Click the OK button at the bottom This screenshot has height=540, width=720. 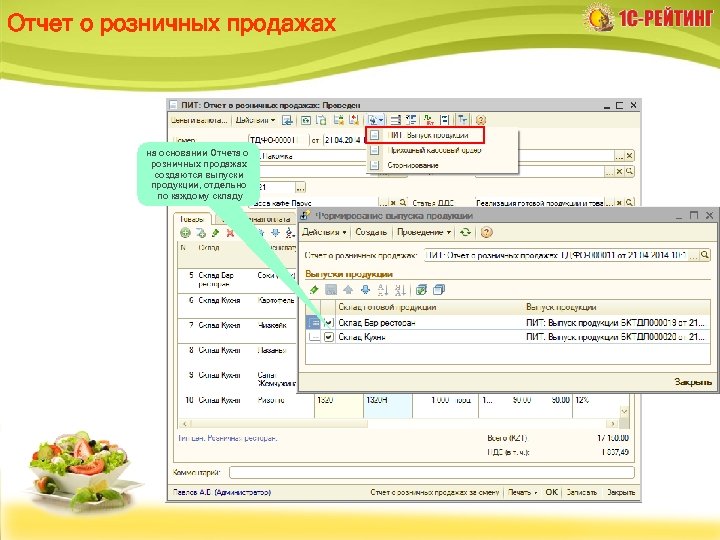551,492
